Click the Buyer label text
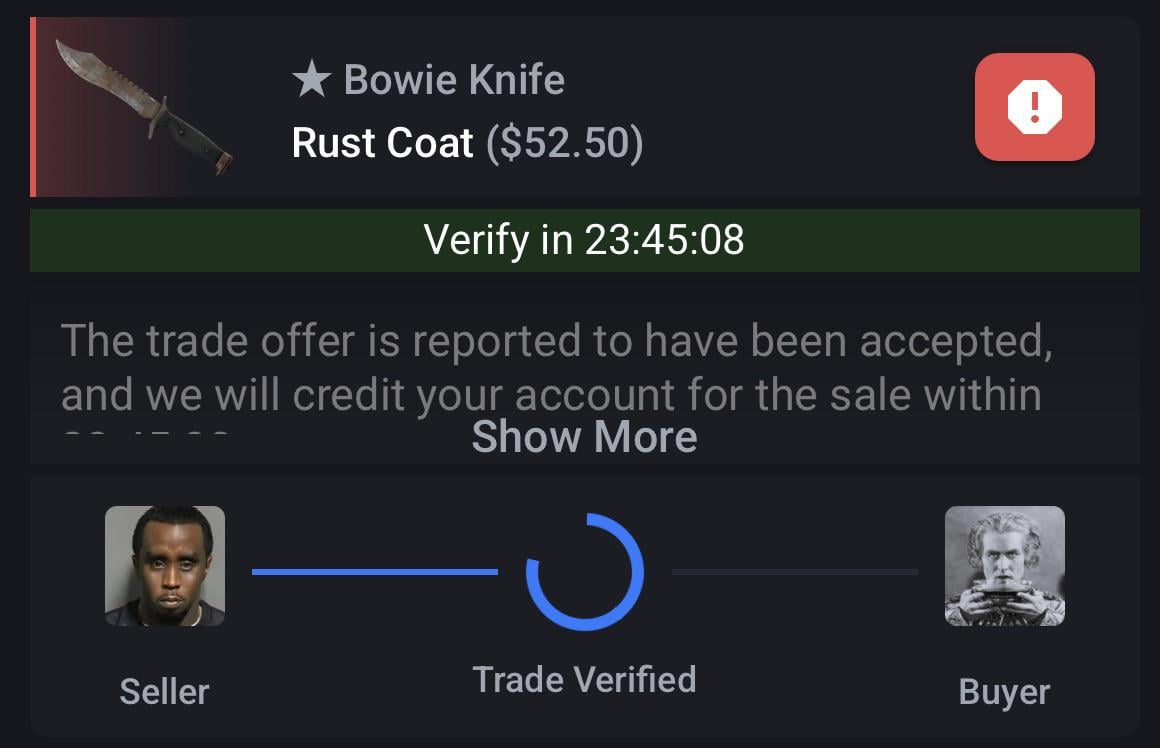This screenshot has width=1160, height=748. tap(1004, 691)
